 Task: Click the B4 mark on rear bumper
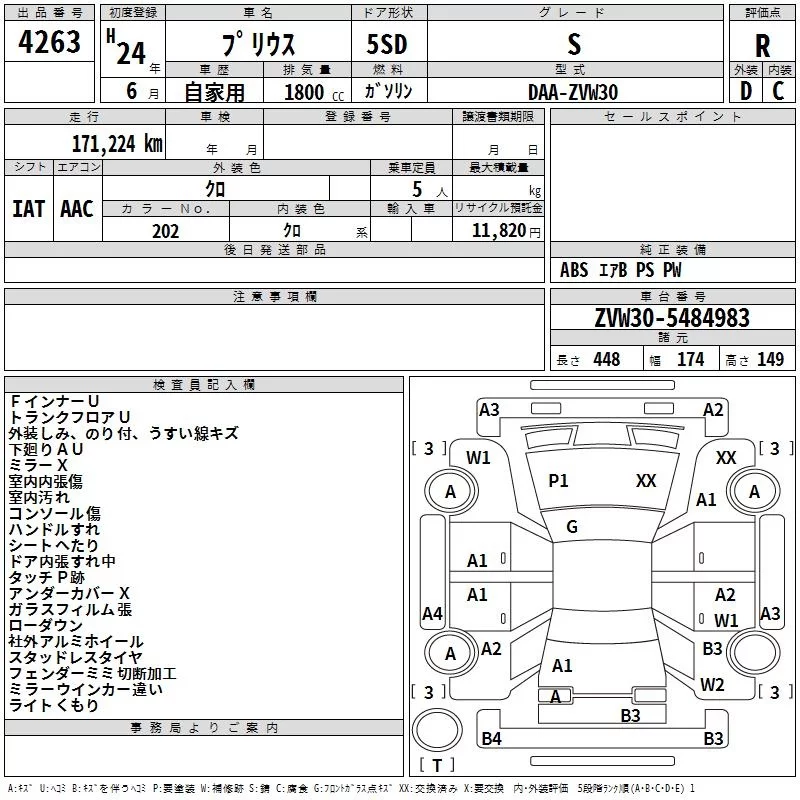tap(491, 739)
